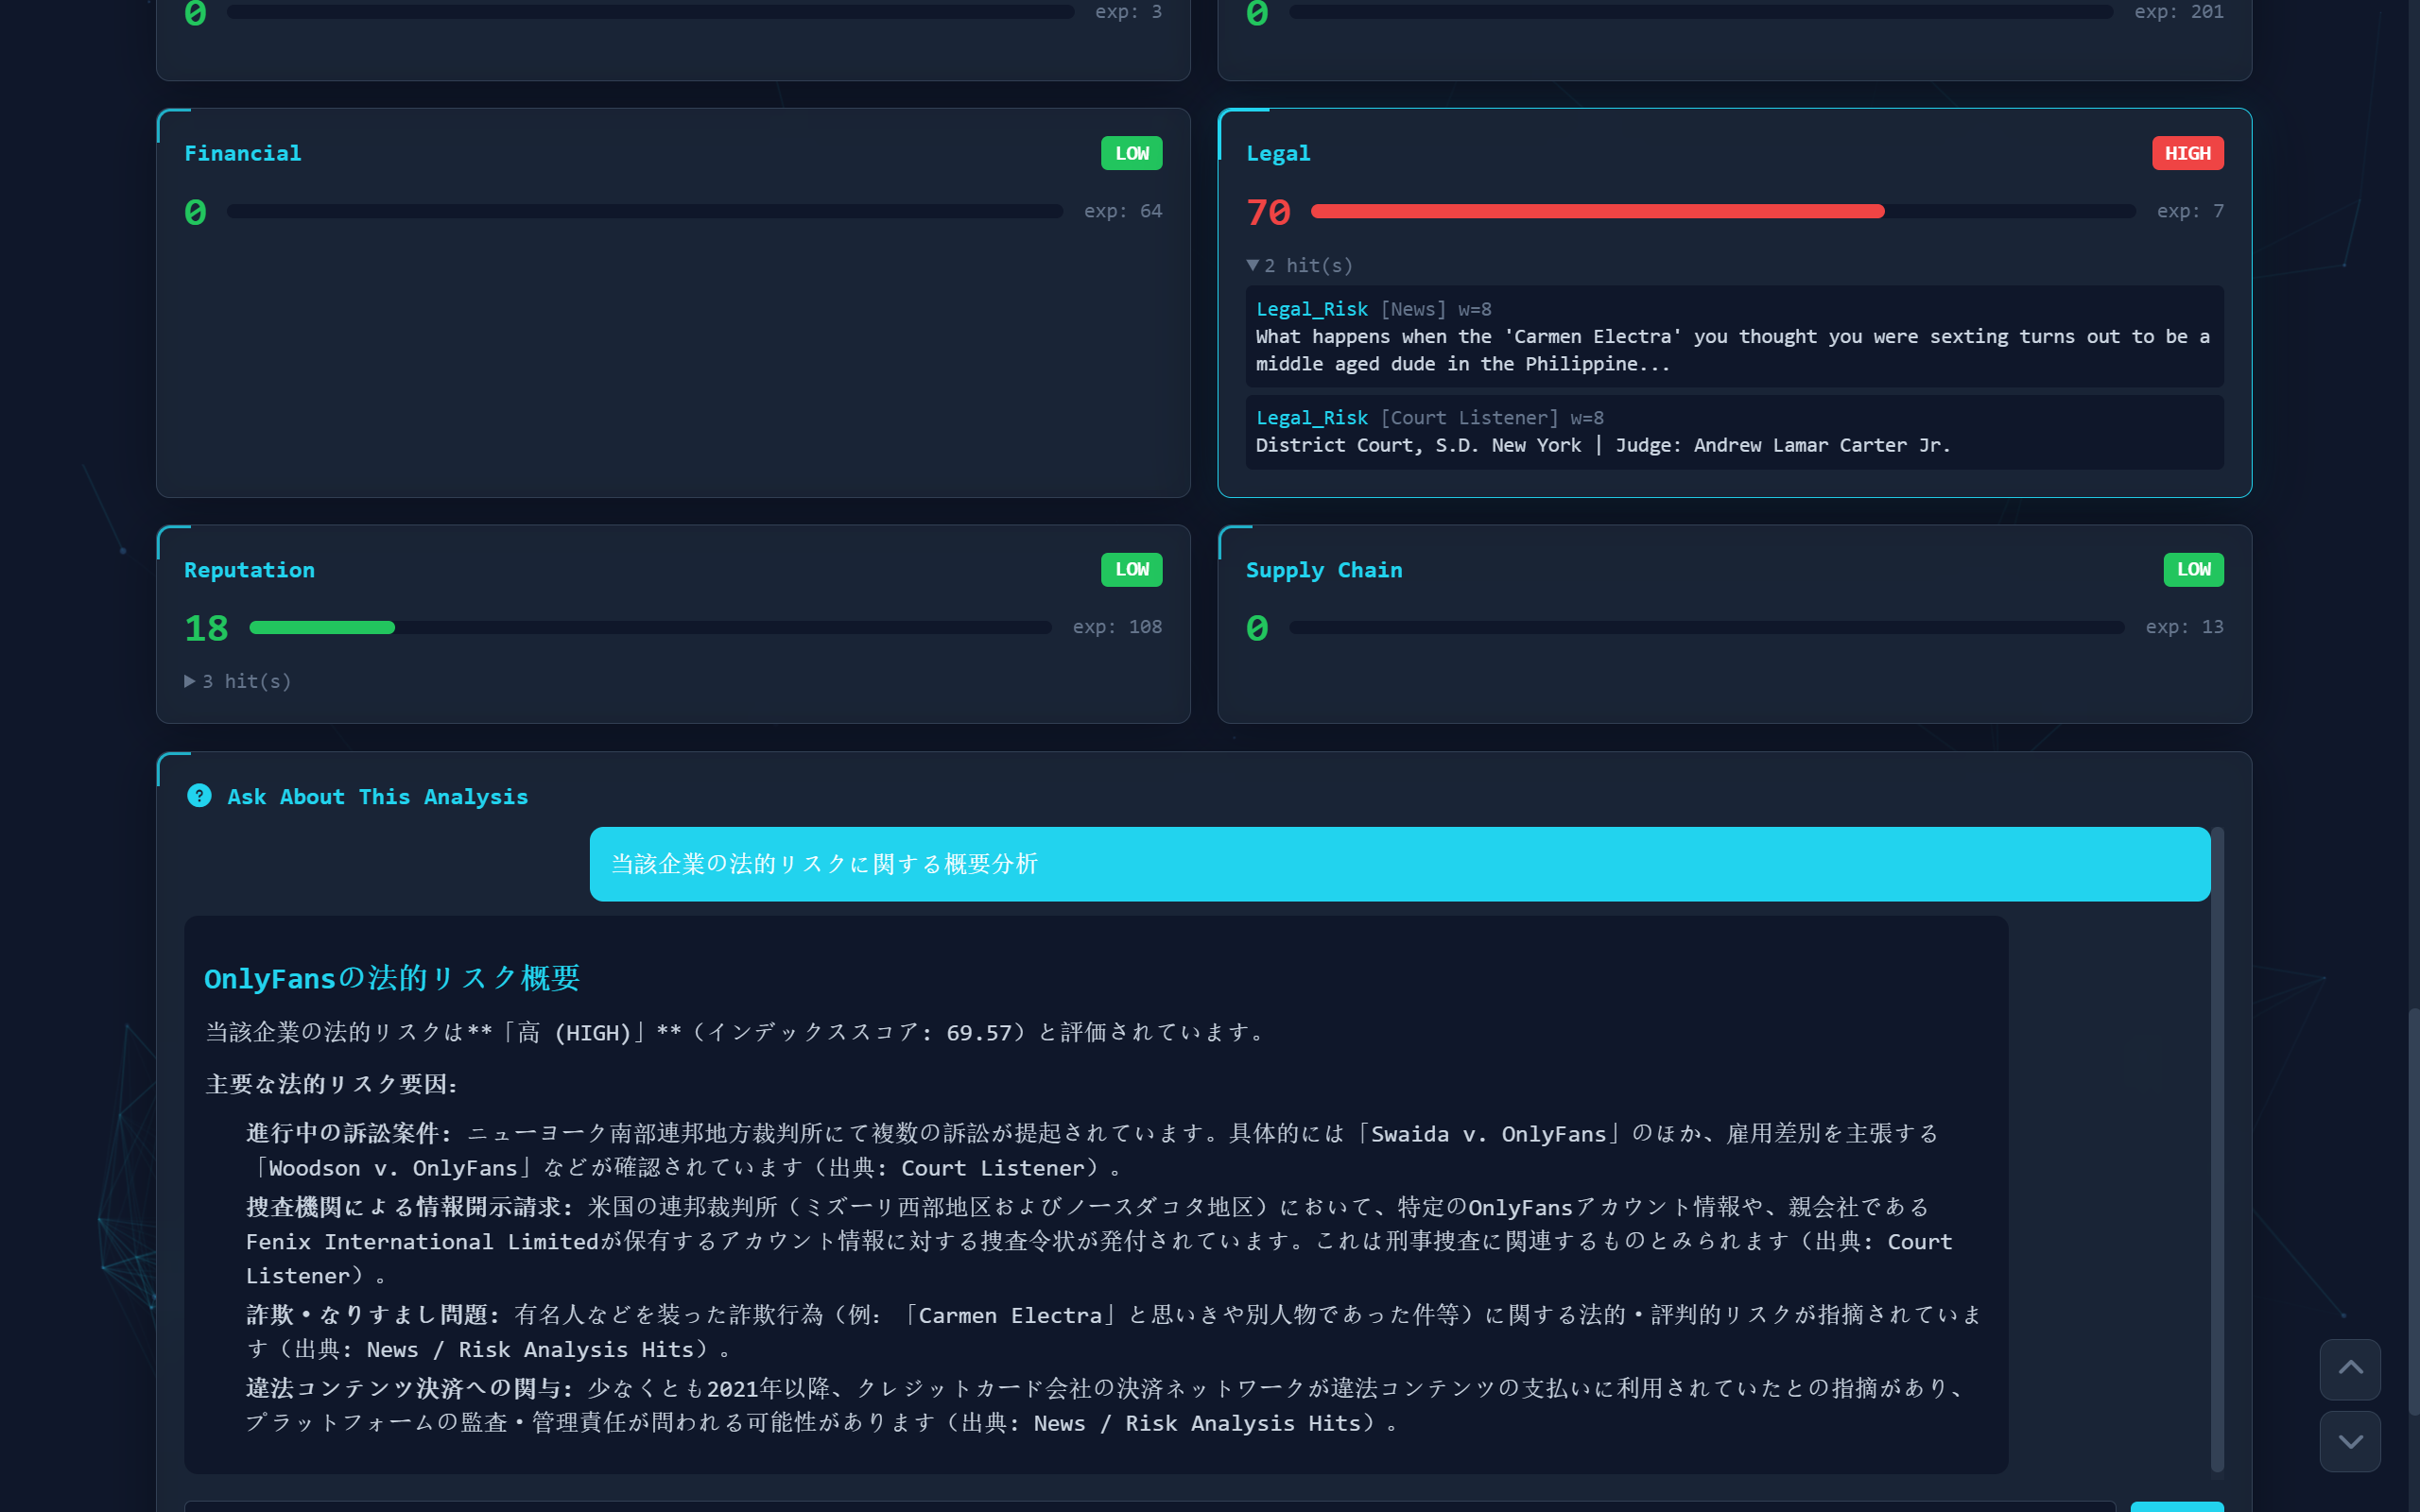Click the Legal exp: 7 label
This screenshot has width=2420, height=1512.
(2190, 211)
